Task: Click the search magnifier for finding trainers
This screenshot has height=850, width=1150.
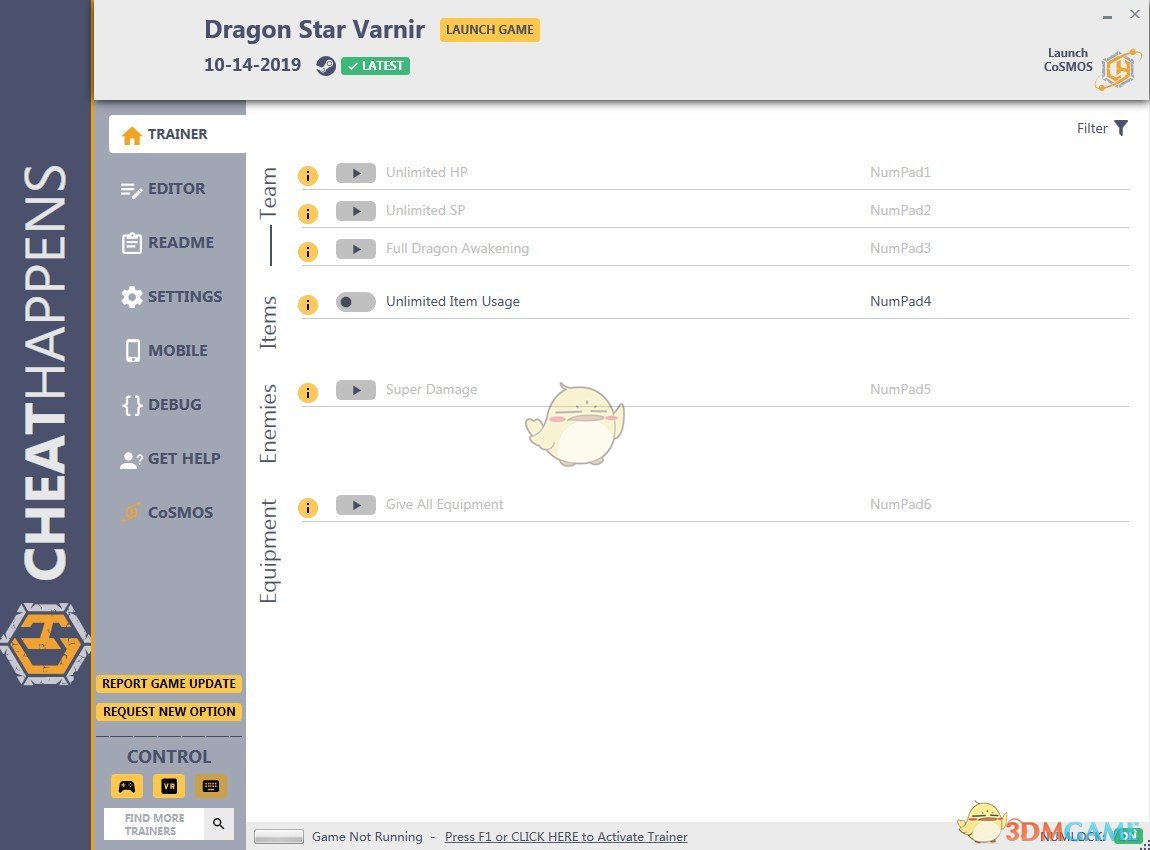Action: [218, 823]
